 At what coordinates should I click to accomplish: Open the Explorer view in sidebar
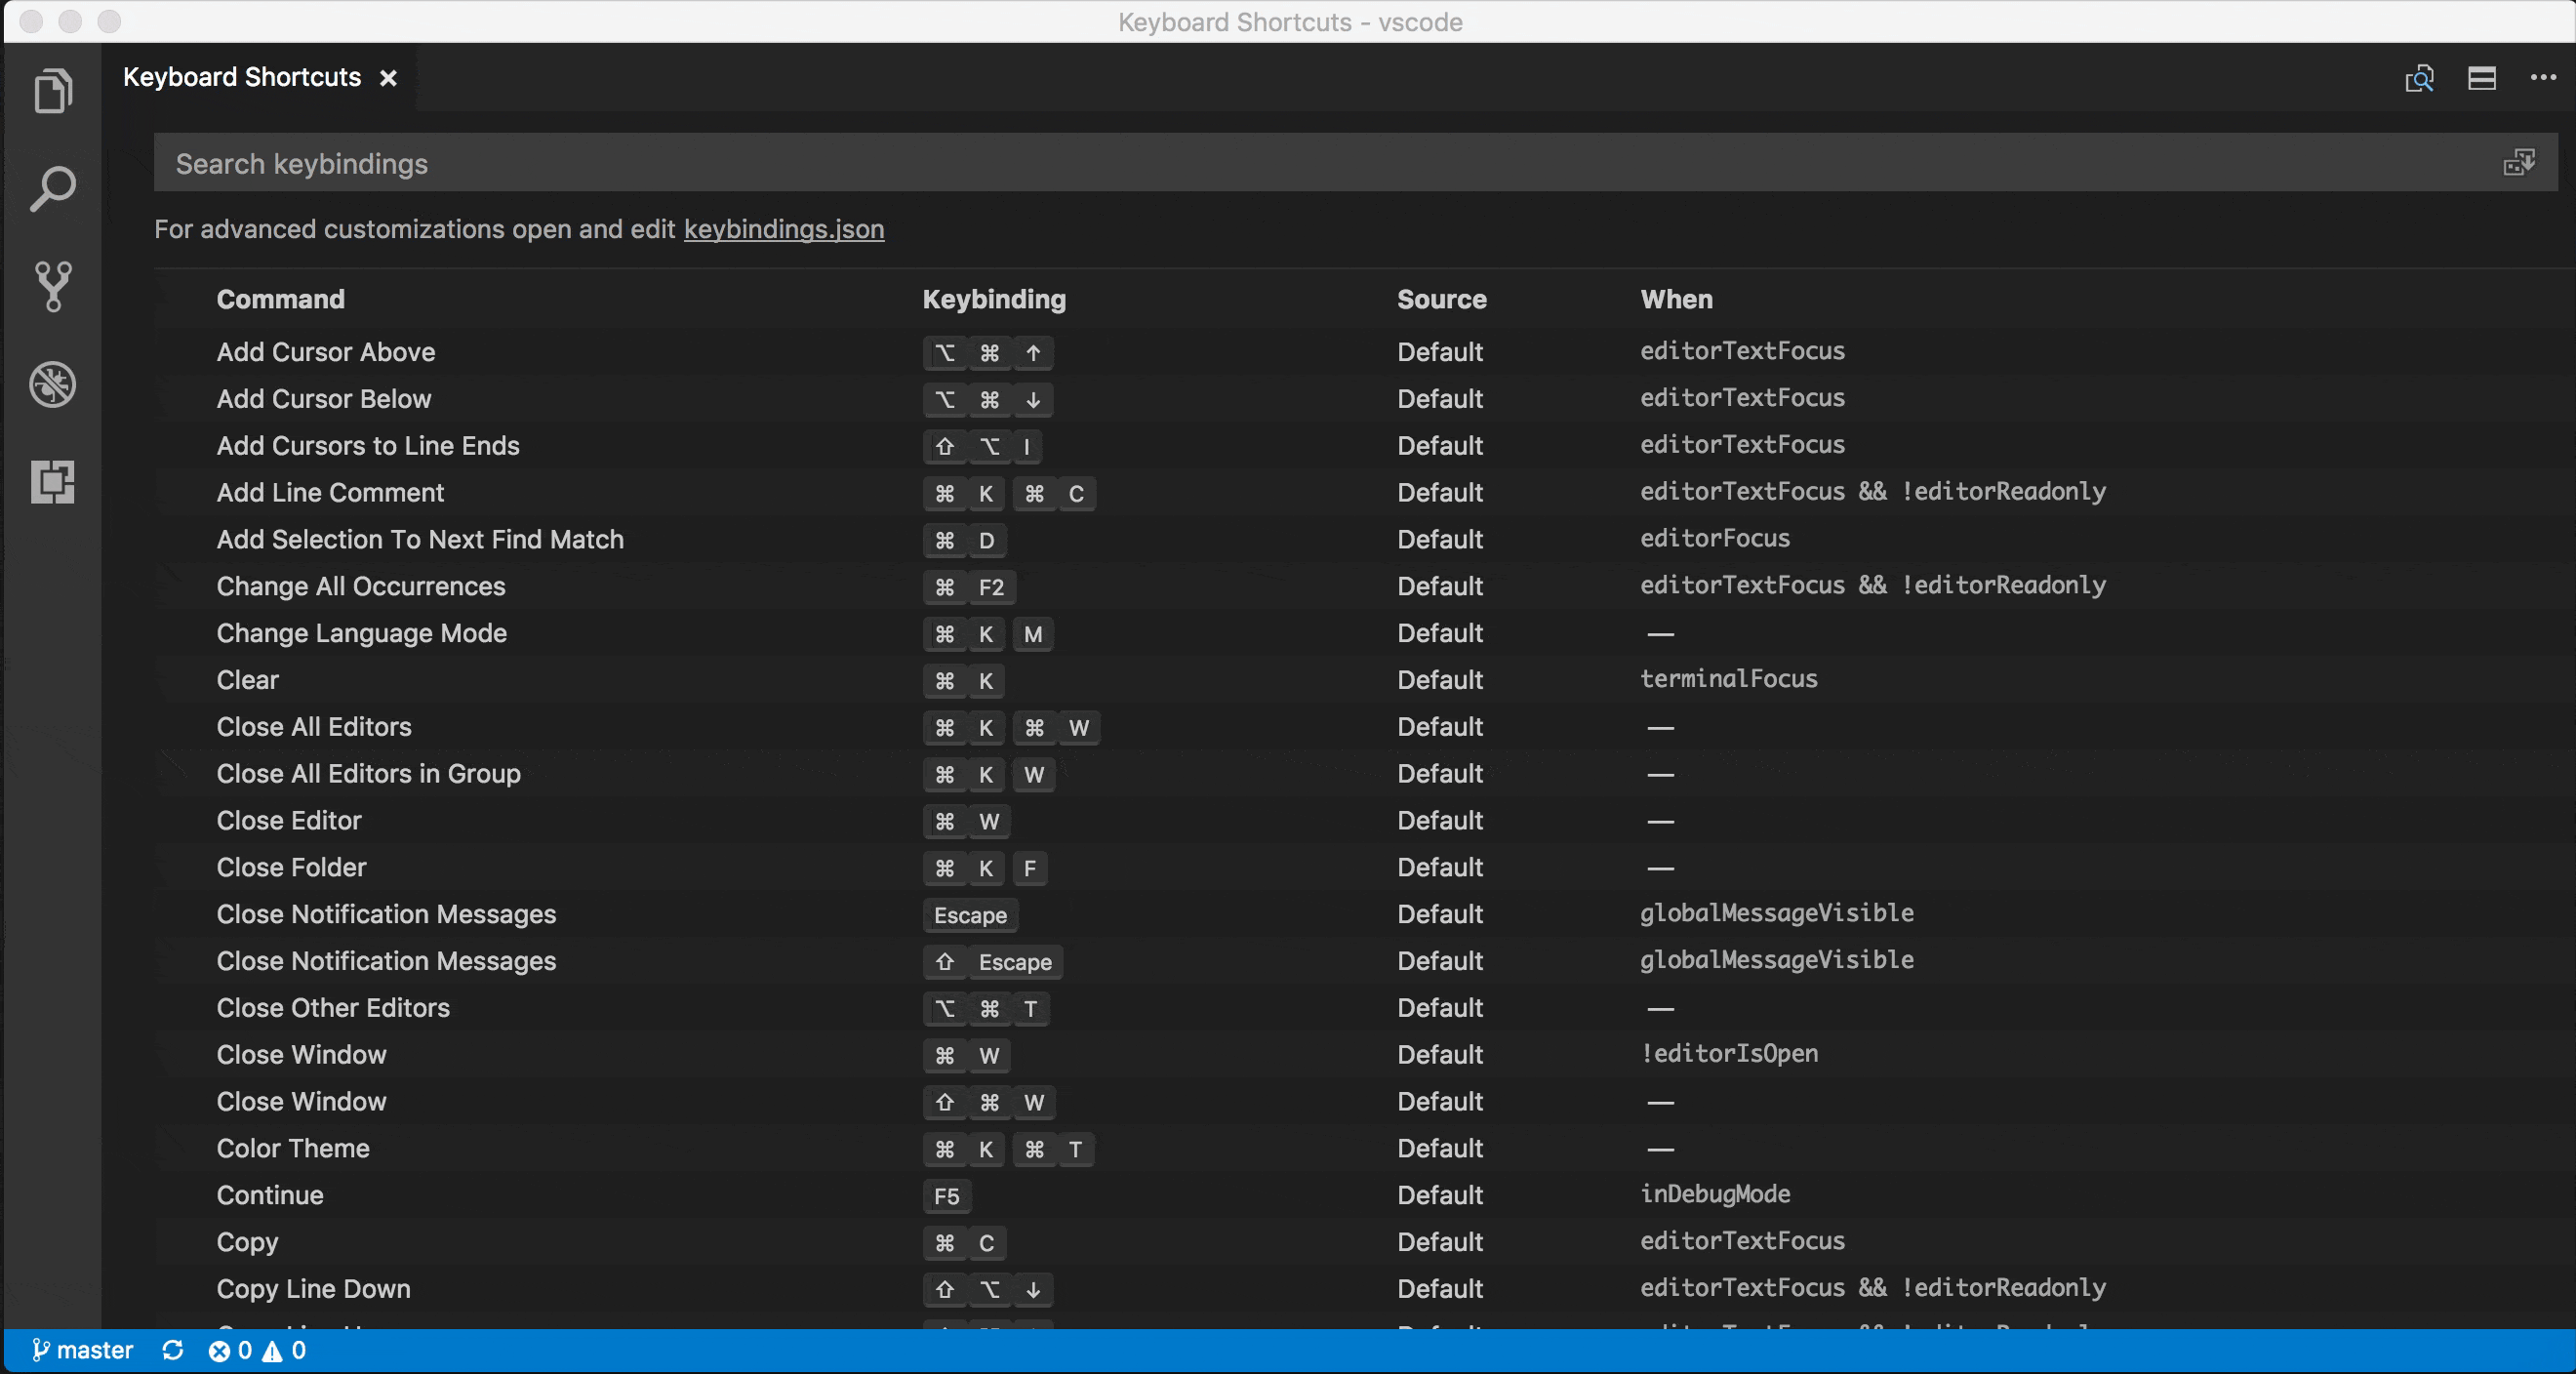click(53, 91)
